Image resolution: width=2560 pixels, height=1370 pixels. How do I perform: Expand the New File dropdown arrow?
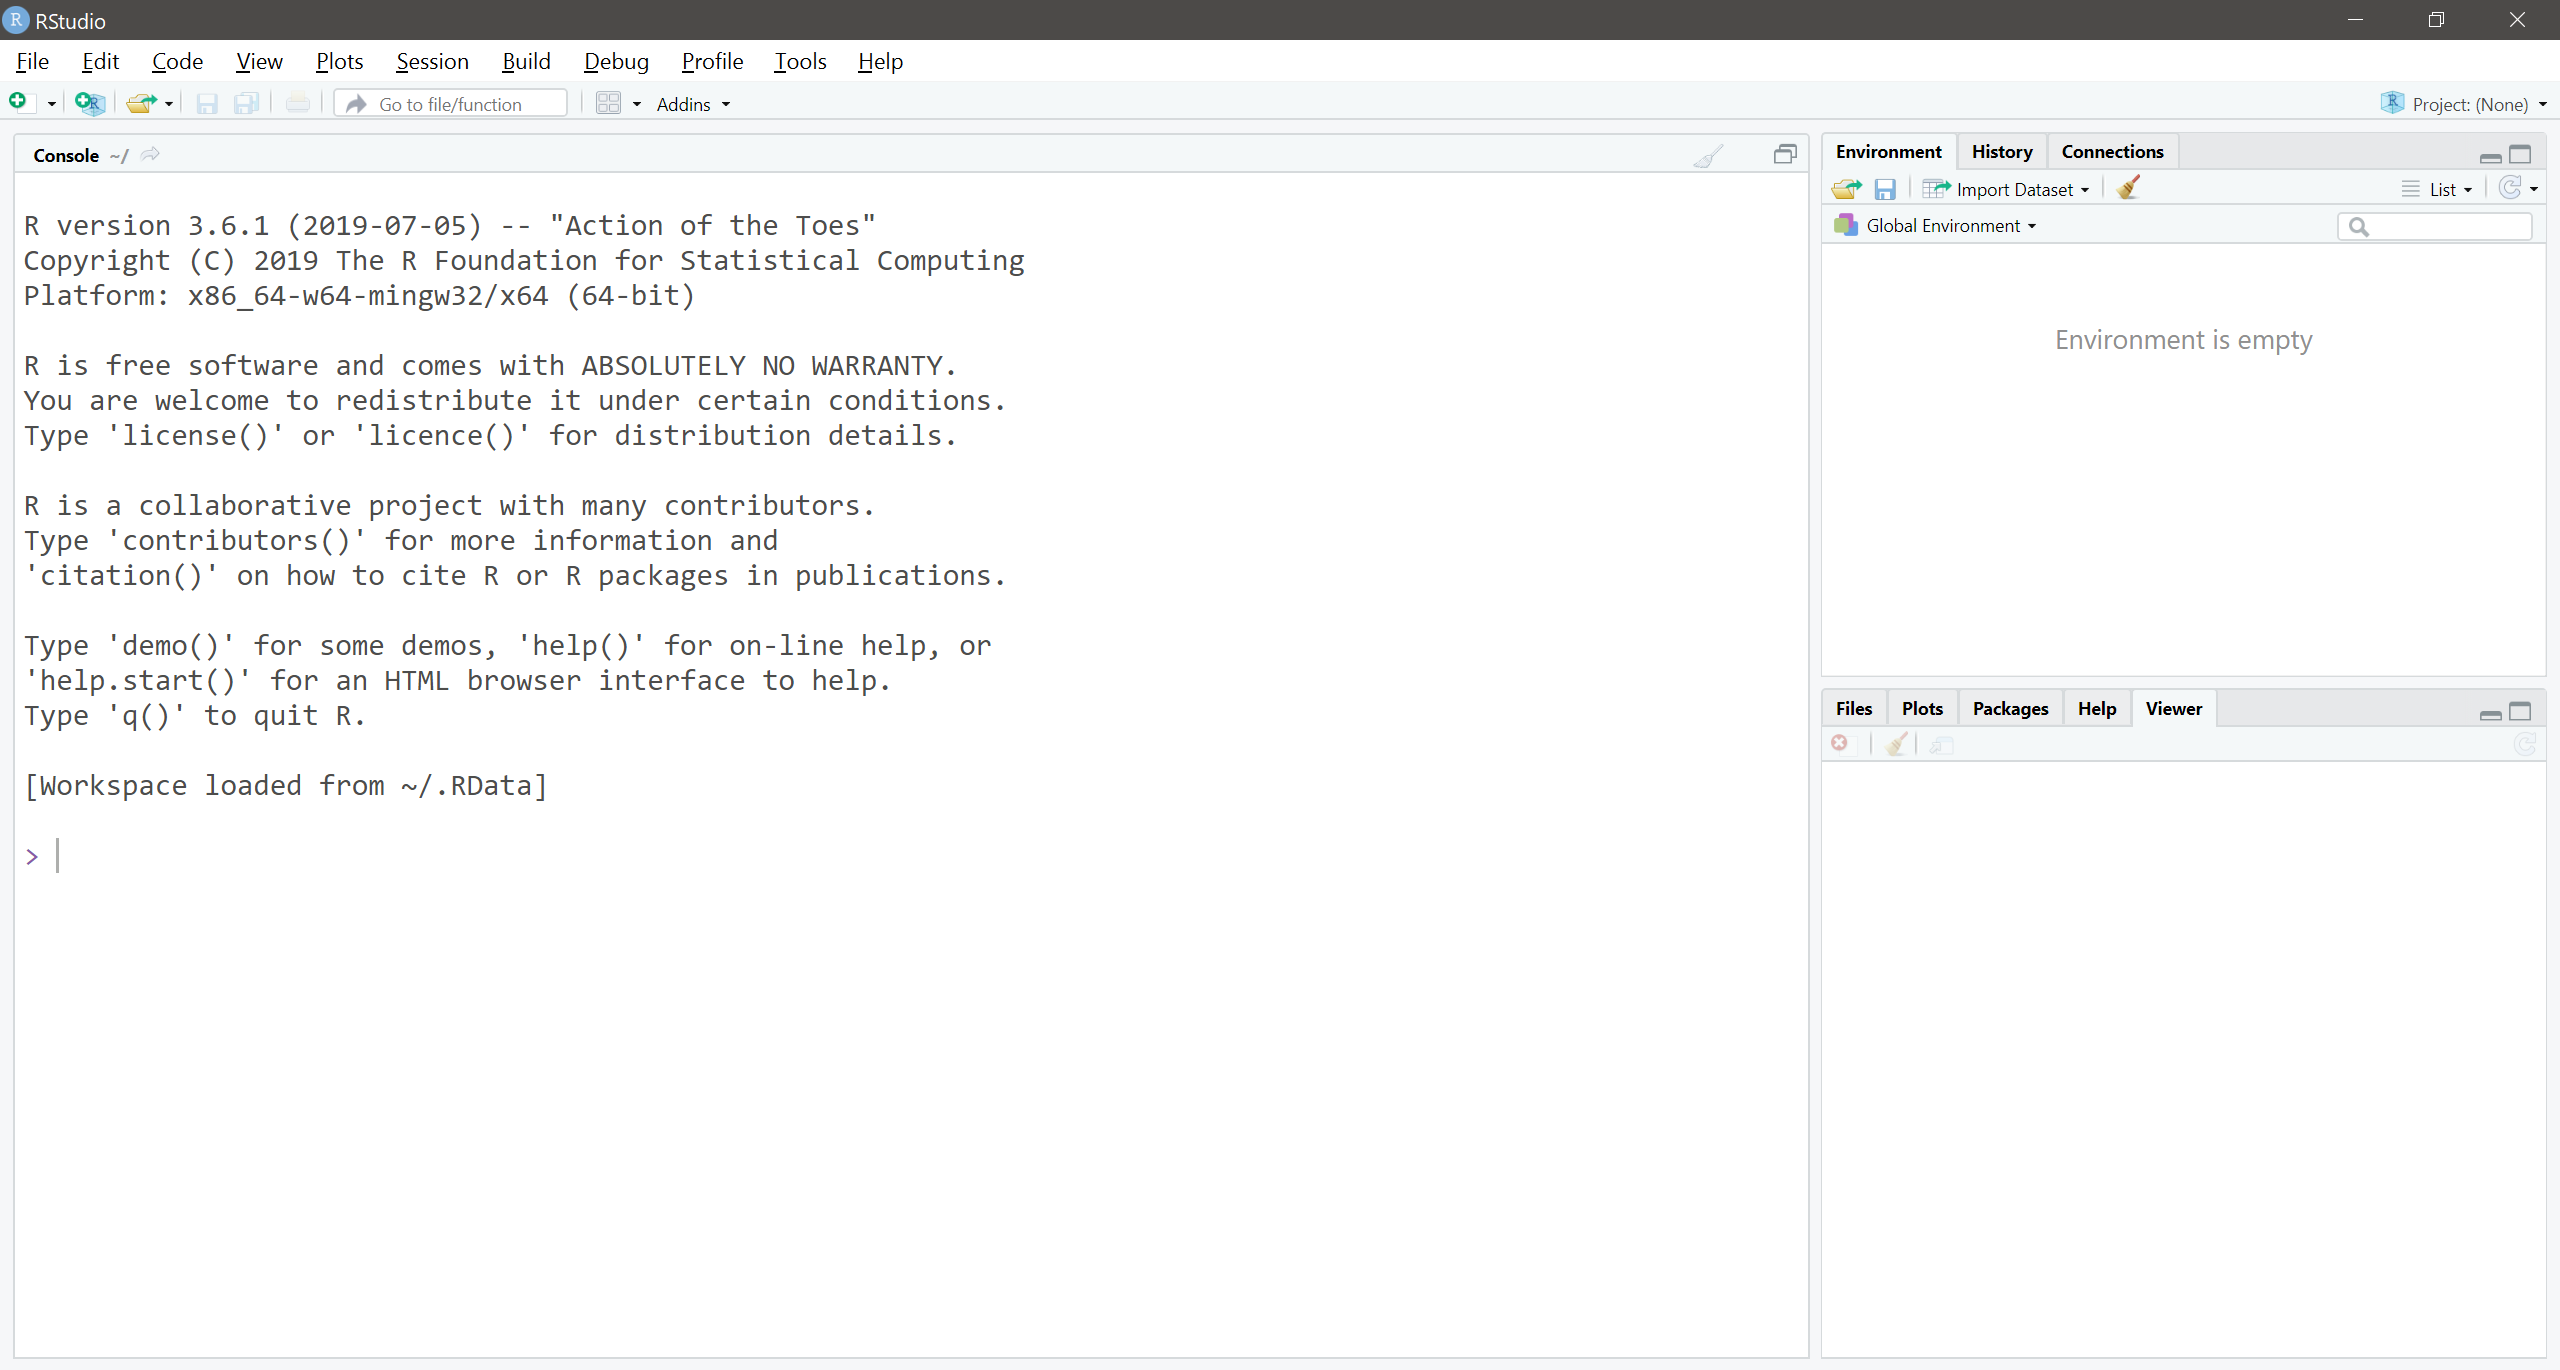coord(52,104)
